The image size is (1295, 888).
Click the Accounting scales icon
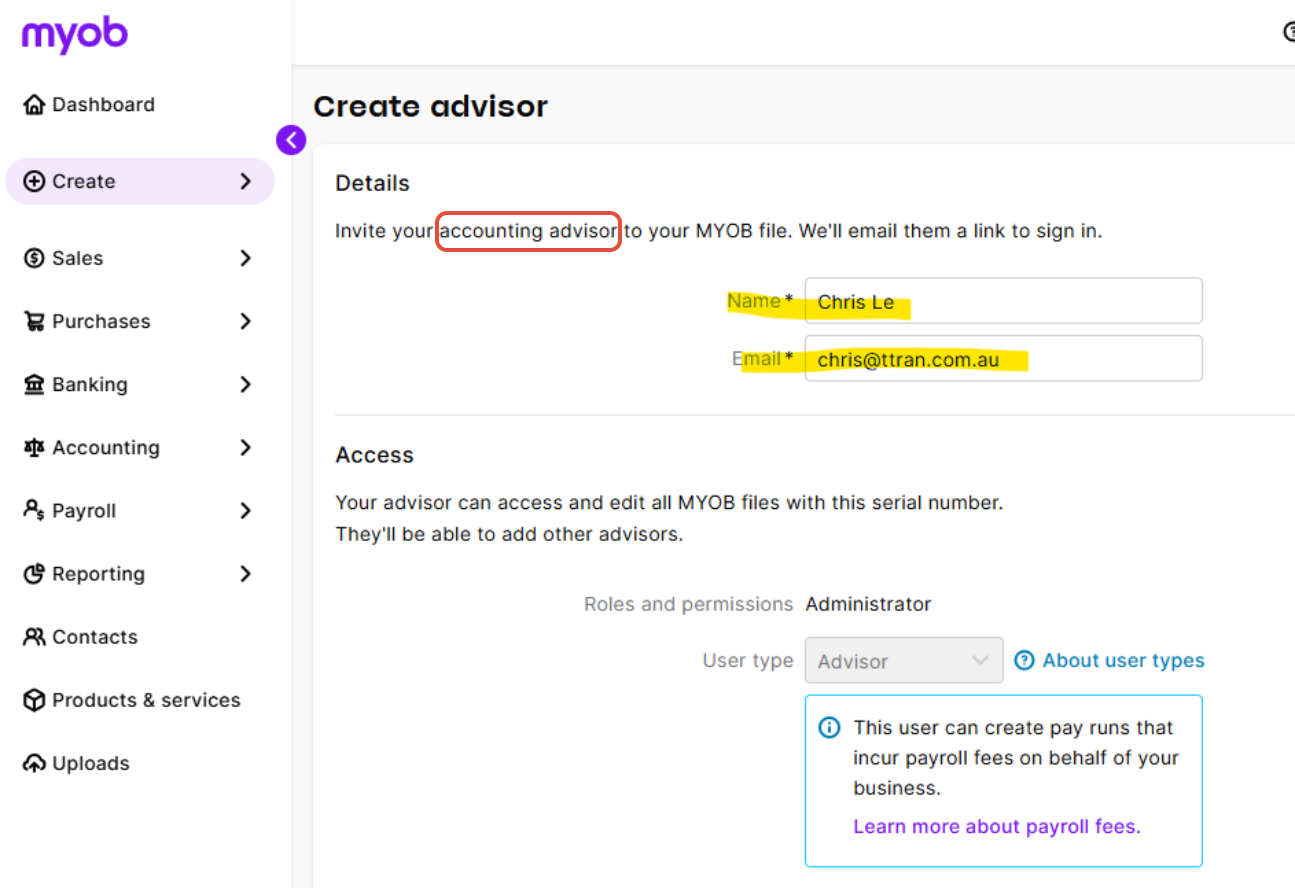35,448
